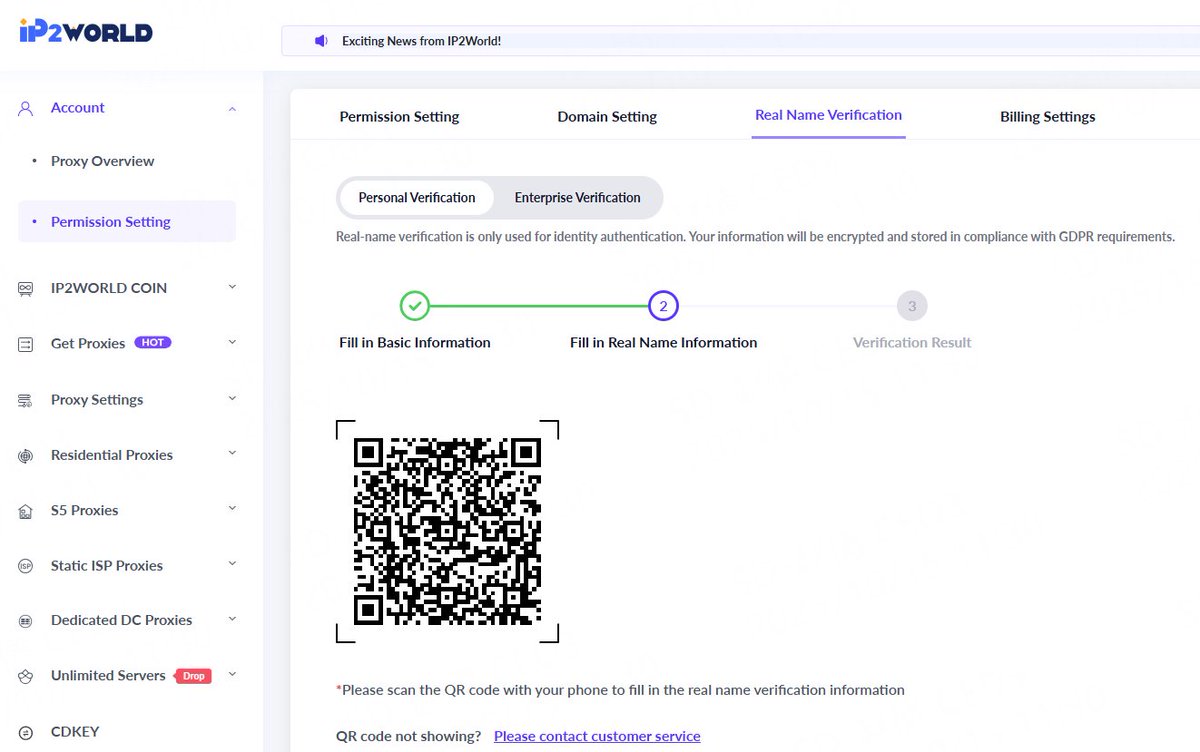Click the Unlimited Servers icon
The height and width of the screenshot is (752, 1200).
pos(26,676)
